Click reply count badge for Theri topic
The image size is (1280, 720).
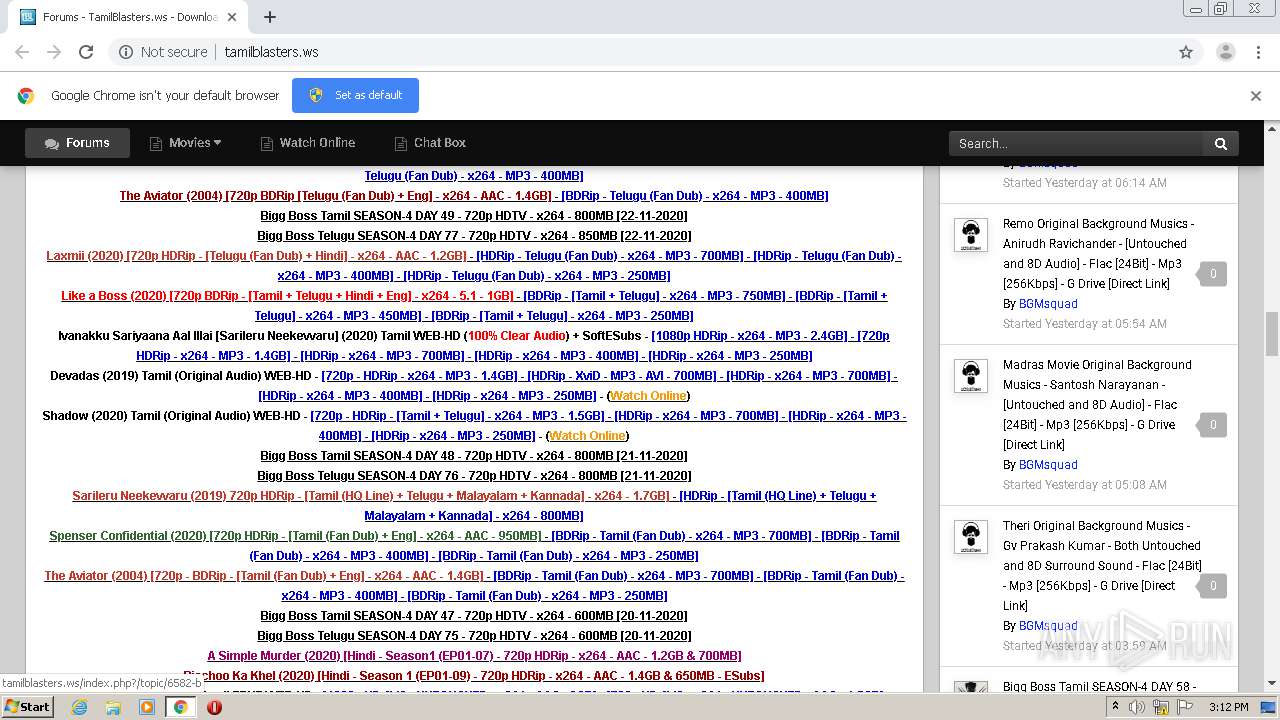coord(1213,585)
